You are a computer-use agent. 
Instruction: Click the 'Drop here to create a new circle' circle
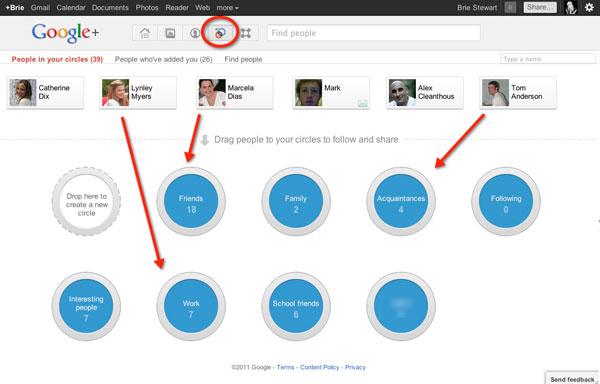[86, 201]
